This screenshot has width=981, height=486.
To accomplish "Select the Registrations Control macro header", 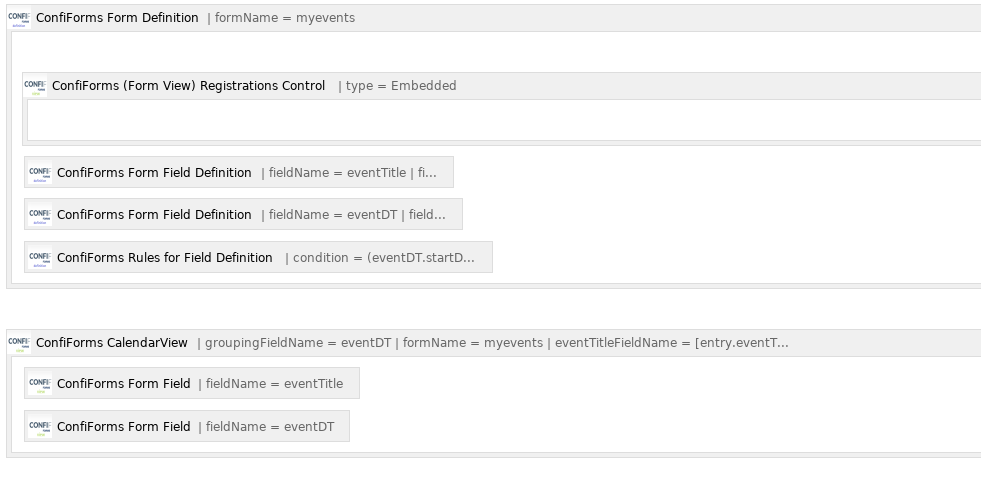I will (x=502, y=86).
